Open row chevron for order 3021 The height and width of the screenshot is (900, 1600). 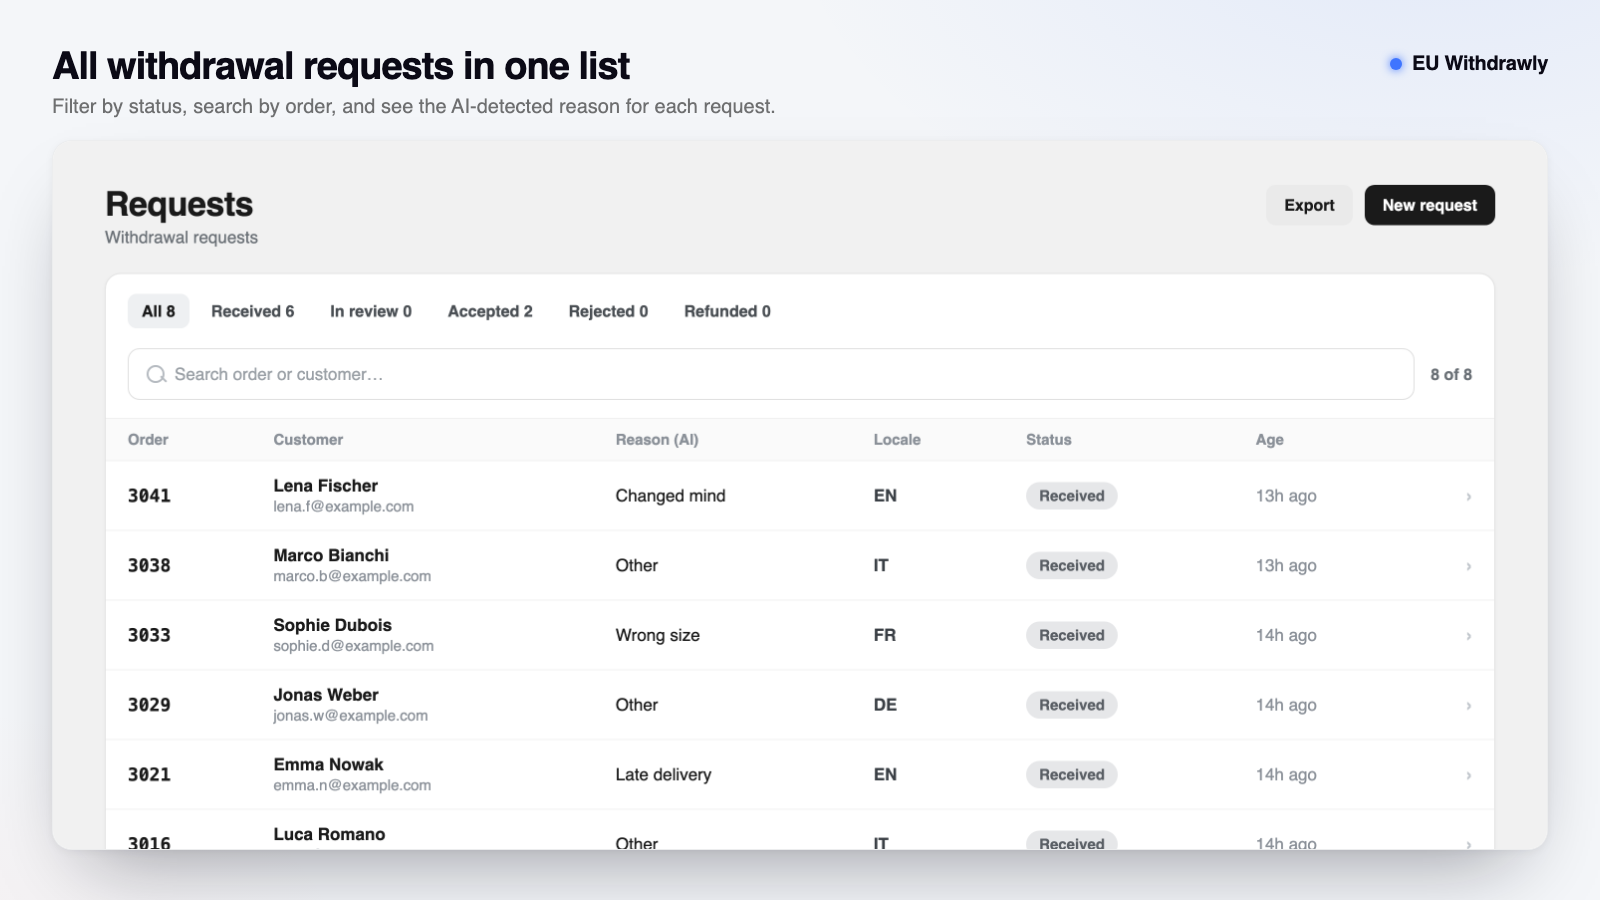1468,775
